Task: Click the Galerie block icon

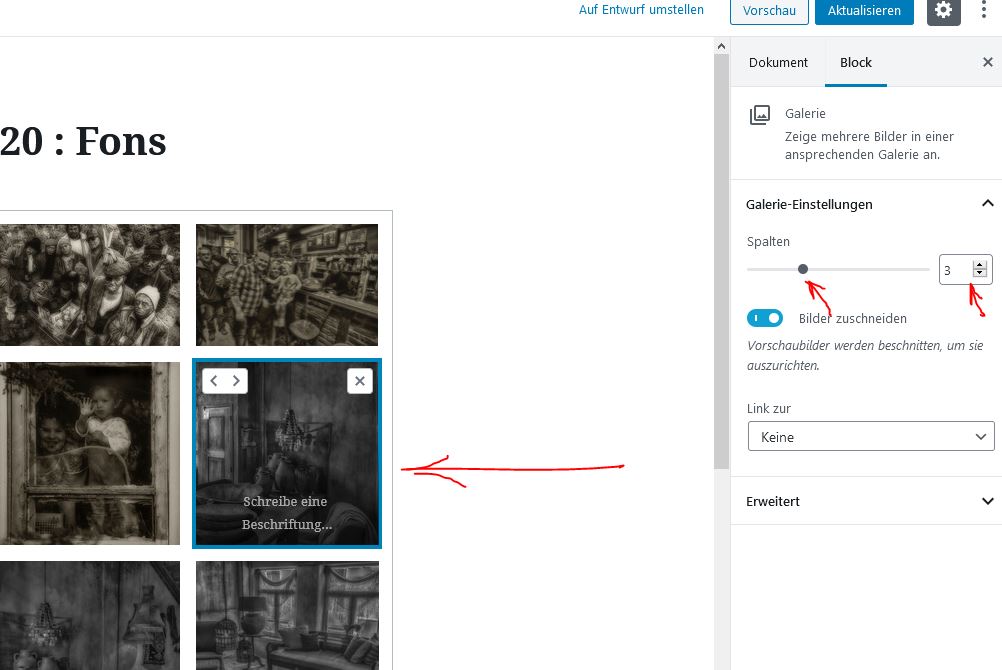Action: point(760,115)
